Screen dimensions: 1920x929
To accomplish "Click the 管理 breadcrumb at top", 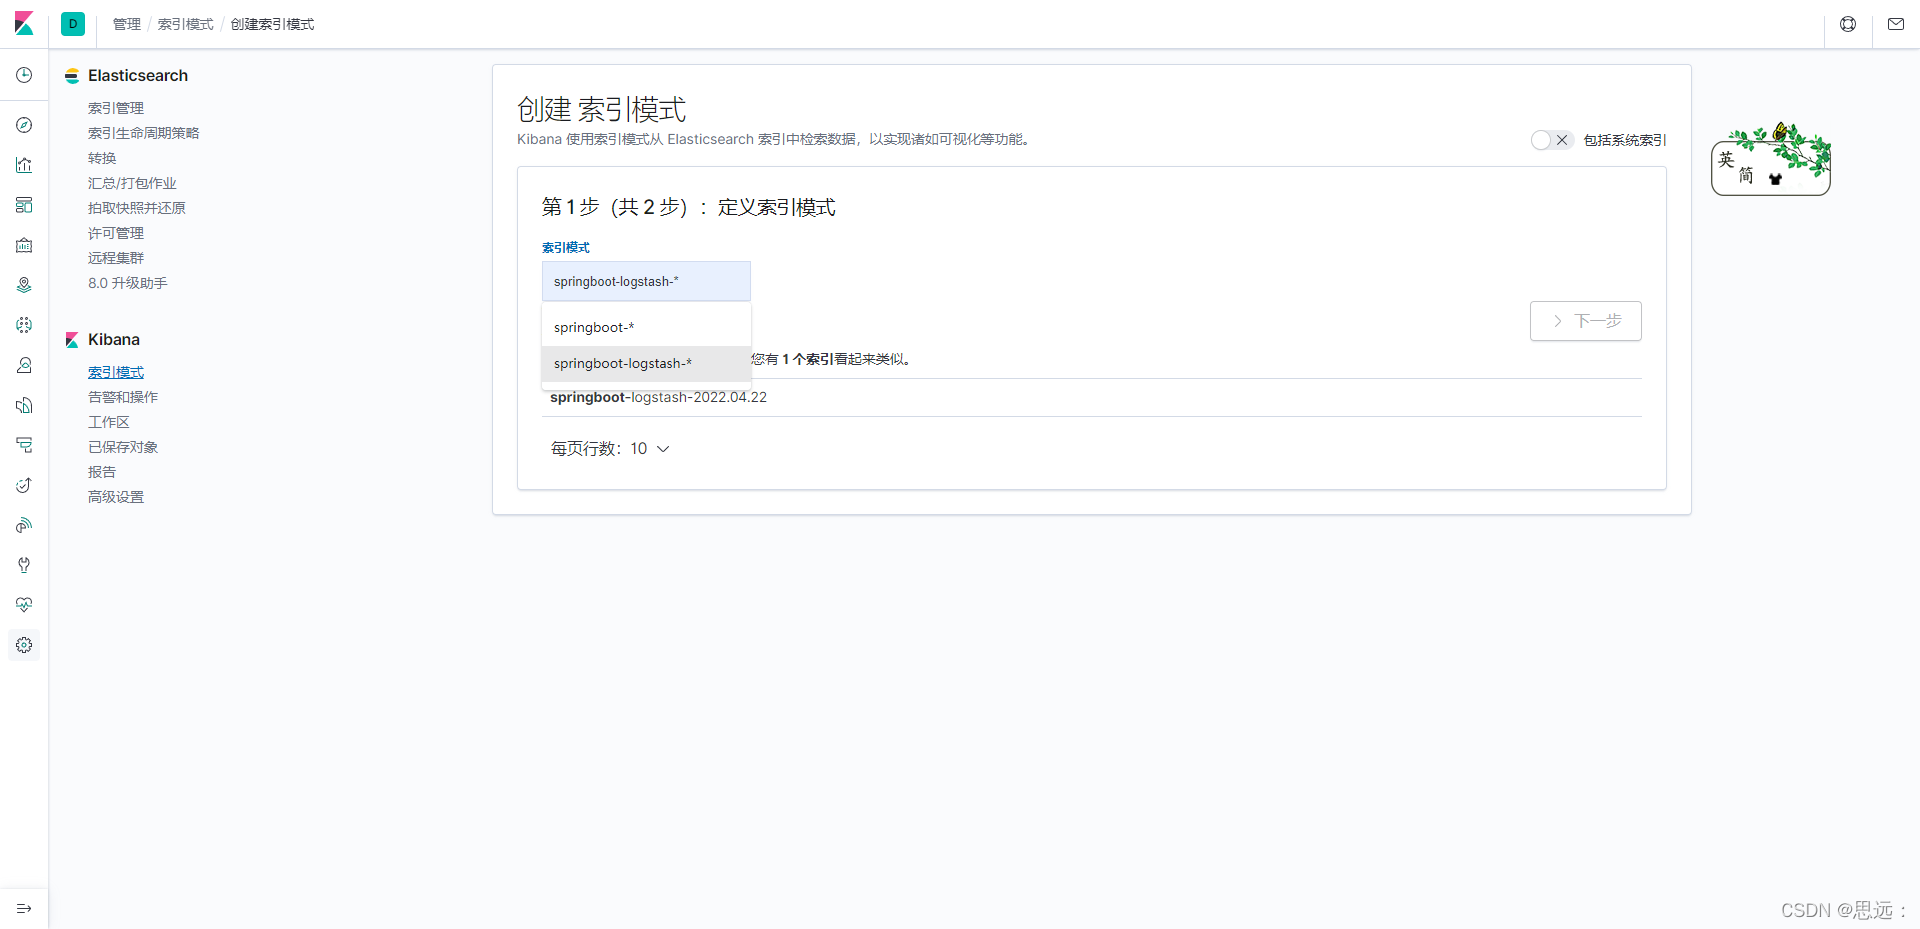I will tap(126, 24).
